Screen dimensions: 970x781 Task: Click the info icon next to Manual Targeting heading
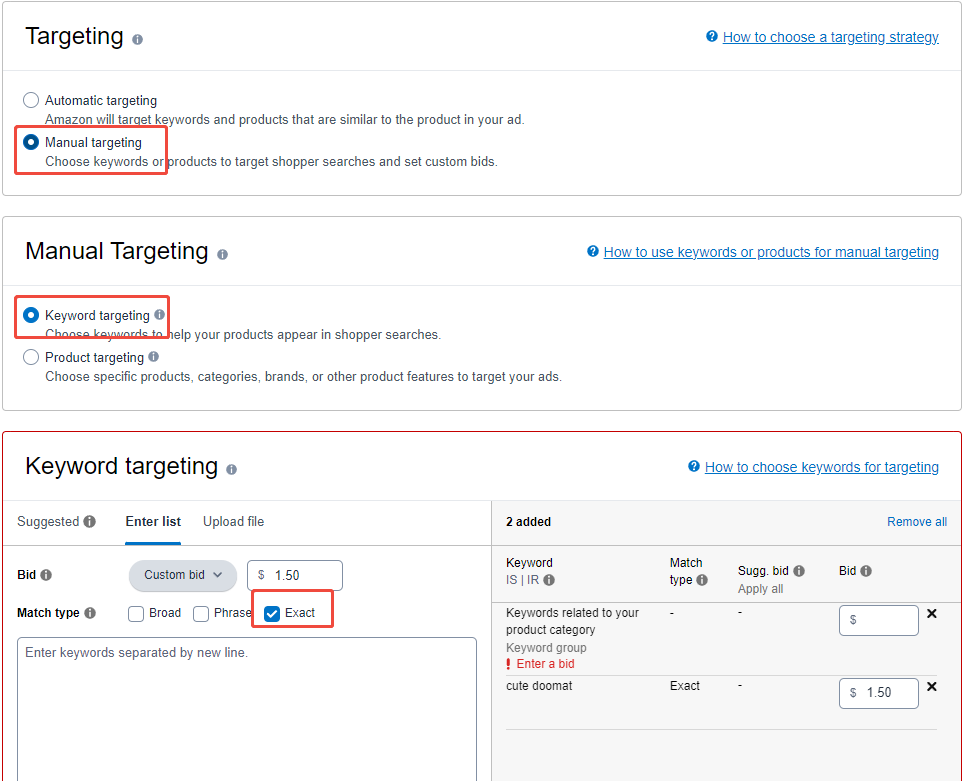tap(222, 254)
